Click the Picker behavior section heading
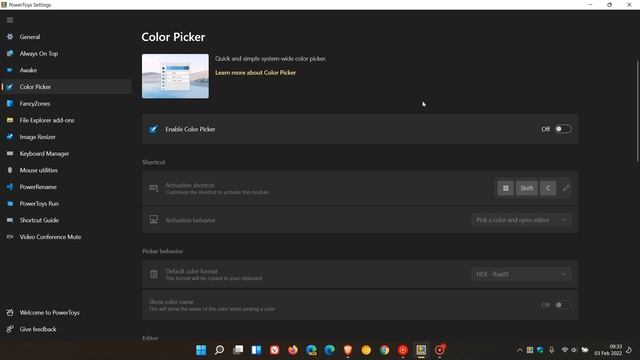Image resolution: width=640 pixels, height=360 pixels. 162,251
